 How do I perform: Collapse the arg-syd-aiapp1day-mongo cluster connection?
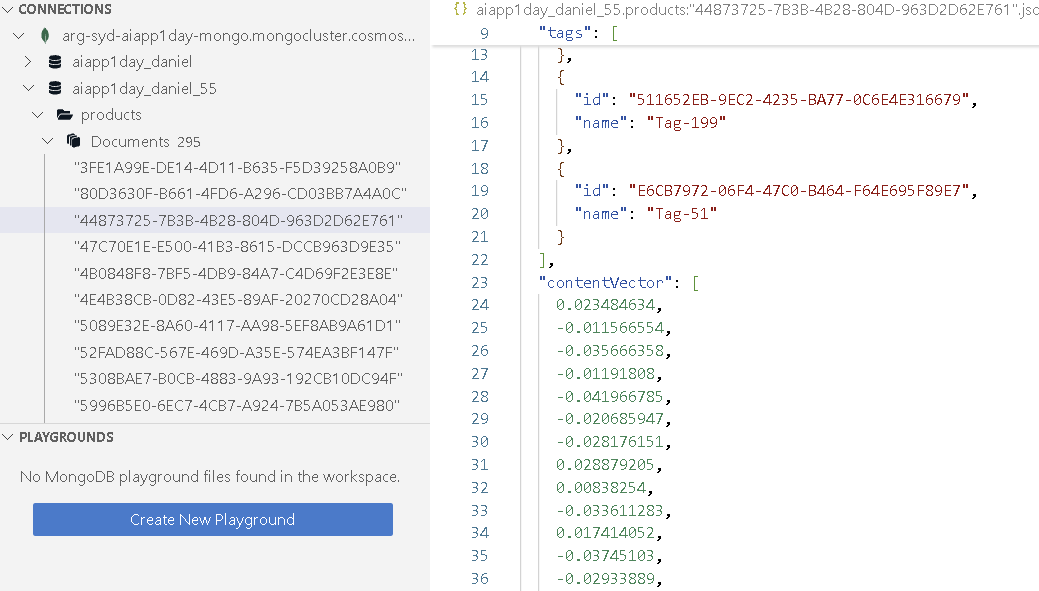20,36
